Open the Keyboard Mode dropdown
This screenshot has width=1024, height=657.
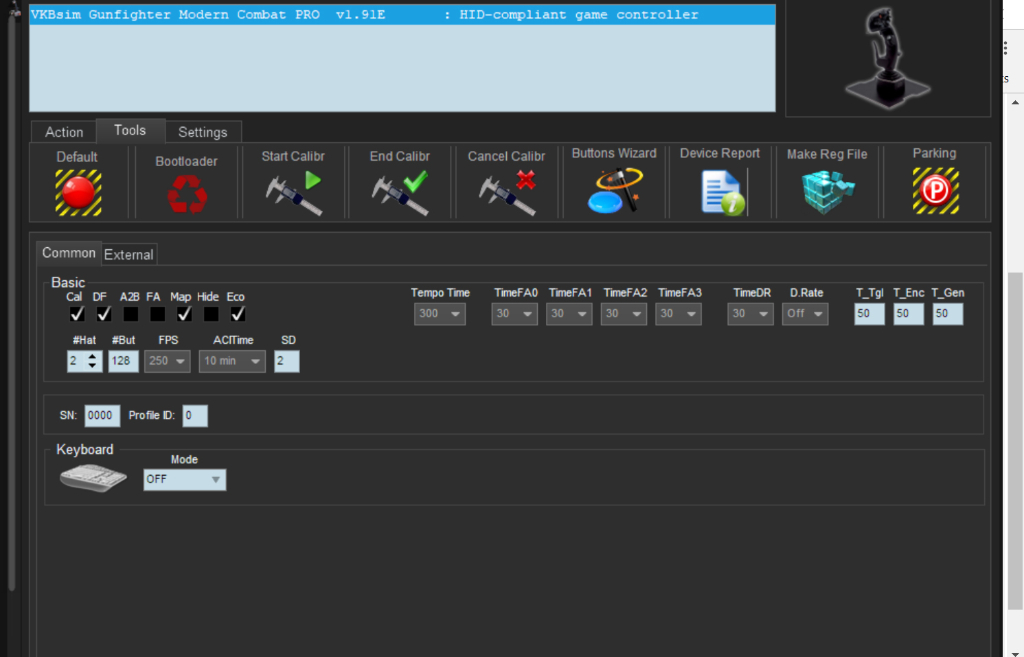pyautogui.click(x=185, y=480)
